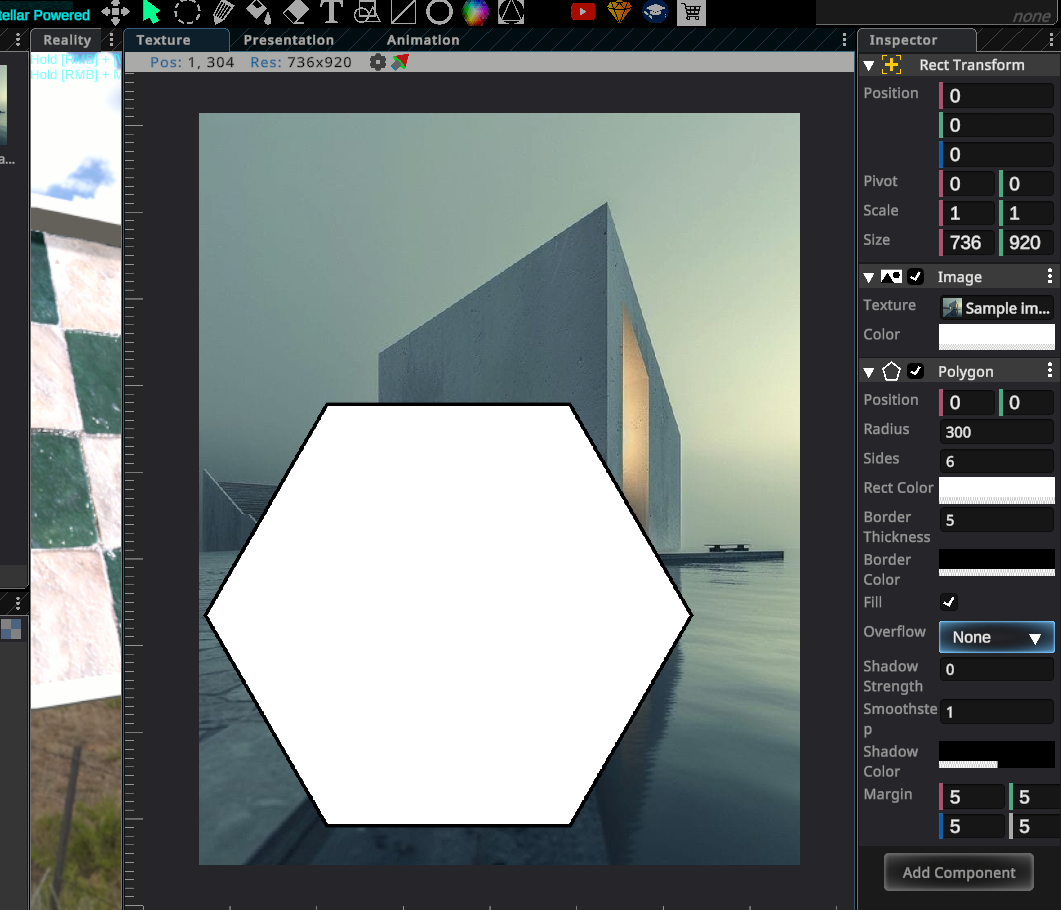This screenshot has height=910, width=1061.
Task: Select the eraser tool
Action: (x=295, y=12)
